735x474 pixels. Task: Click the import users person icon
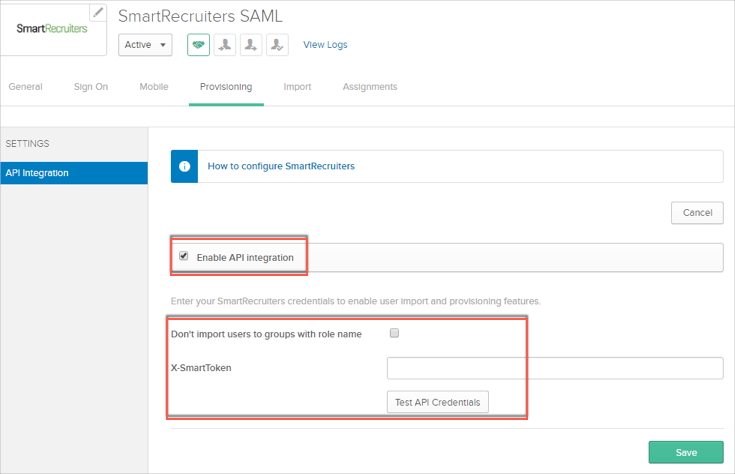point(226,45)
